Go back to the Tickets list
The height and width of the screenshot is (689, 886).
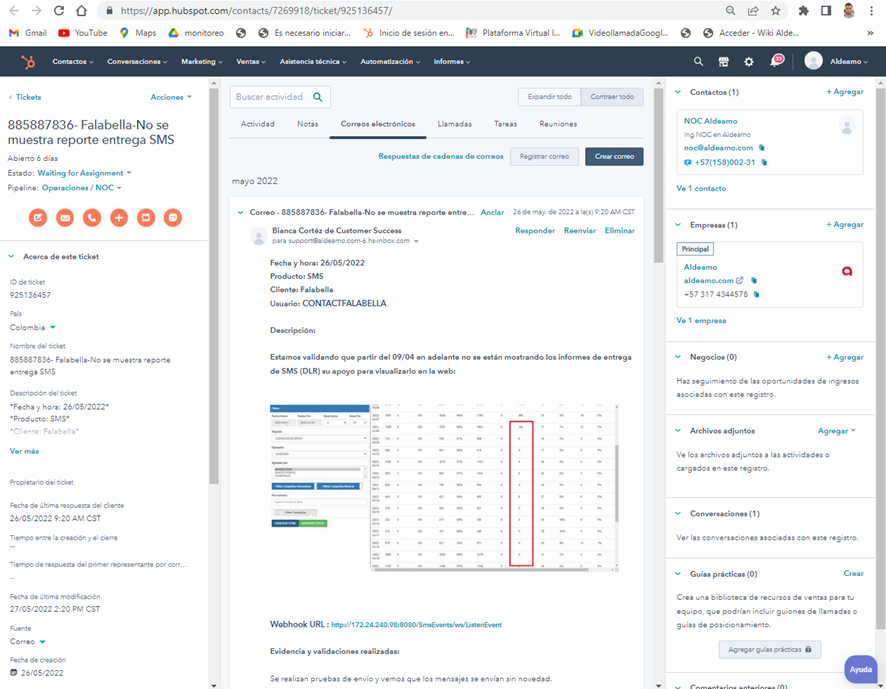point(25,97)
